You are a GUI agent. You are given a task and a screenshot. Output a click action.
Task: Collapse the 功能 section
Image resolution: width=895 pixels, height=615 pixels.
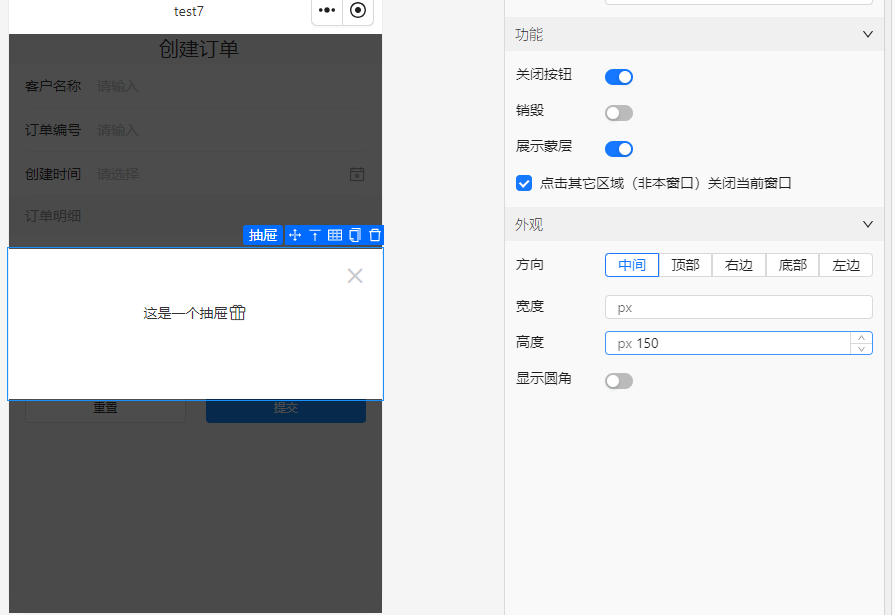pos(868,34)
